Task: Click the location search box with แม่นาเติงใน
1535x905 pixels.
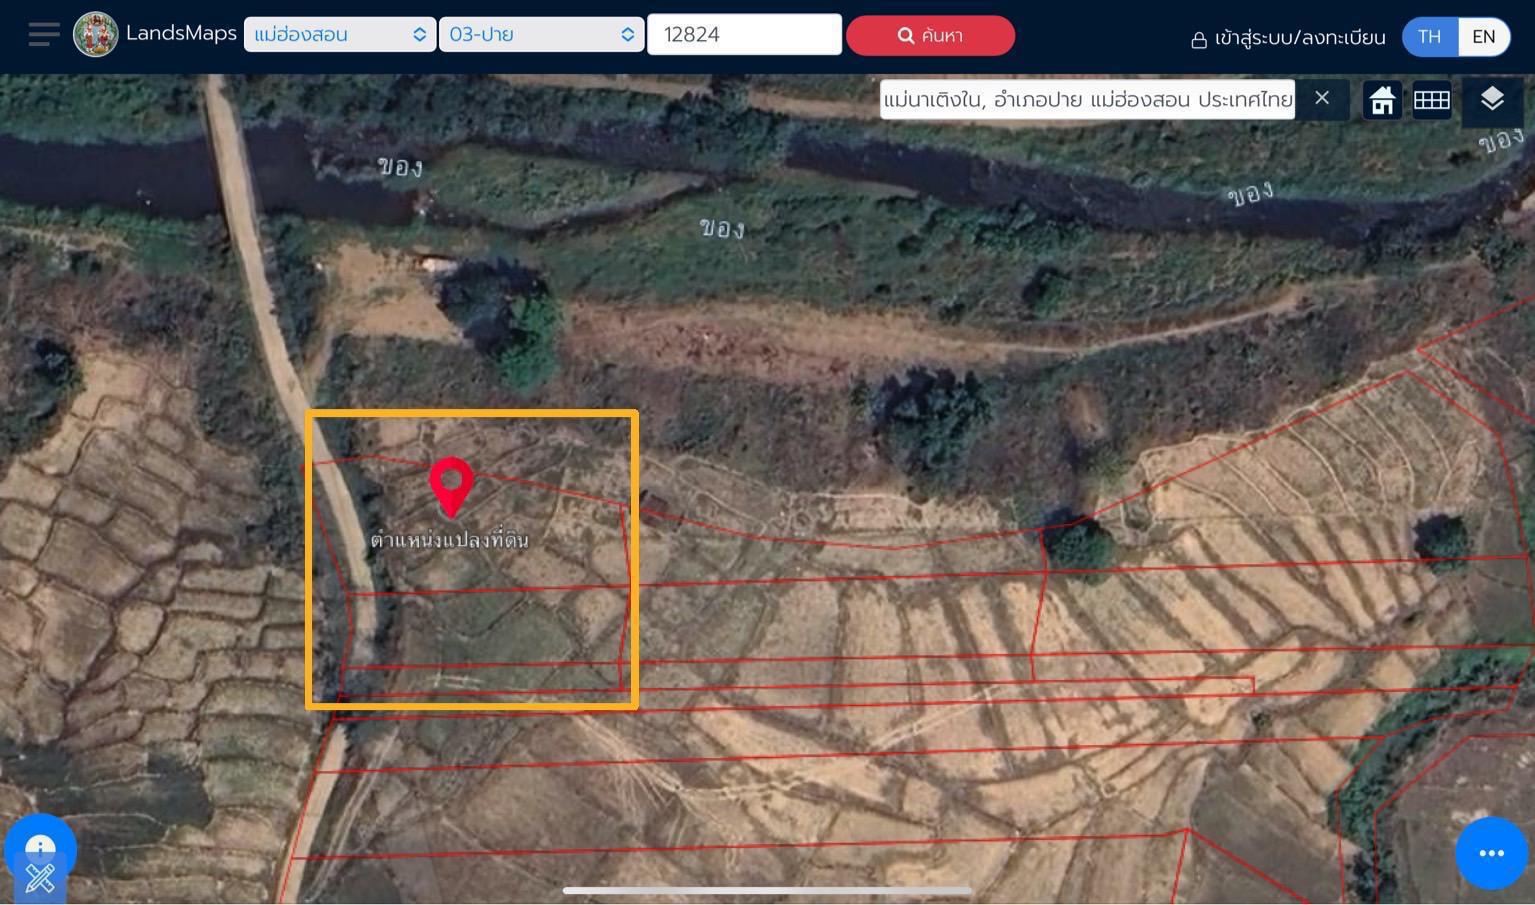Action: pyautogui.click(x=1087, y=100)
